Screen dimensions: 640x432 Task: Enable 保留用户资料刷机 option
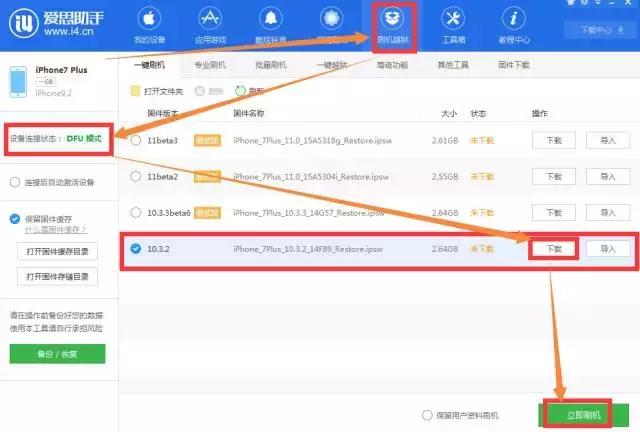427,415
